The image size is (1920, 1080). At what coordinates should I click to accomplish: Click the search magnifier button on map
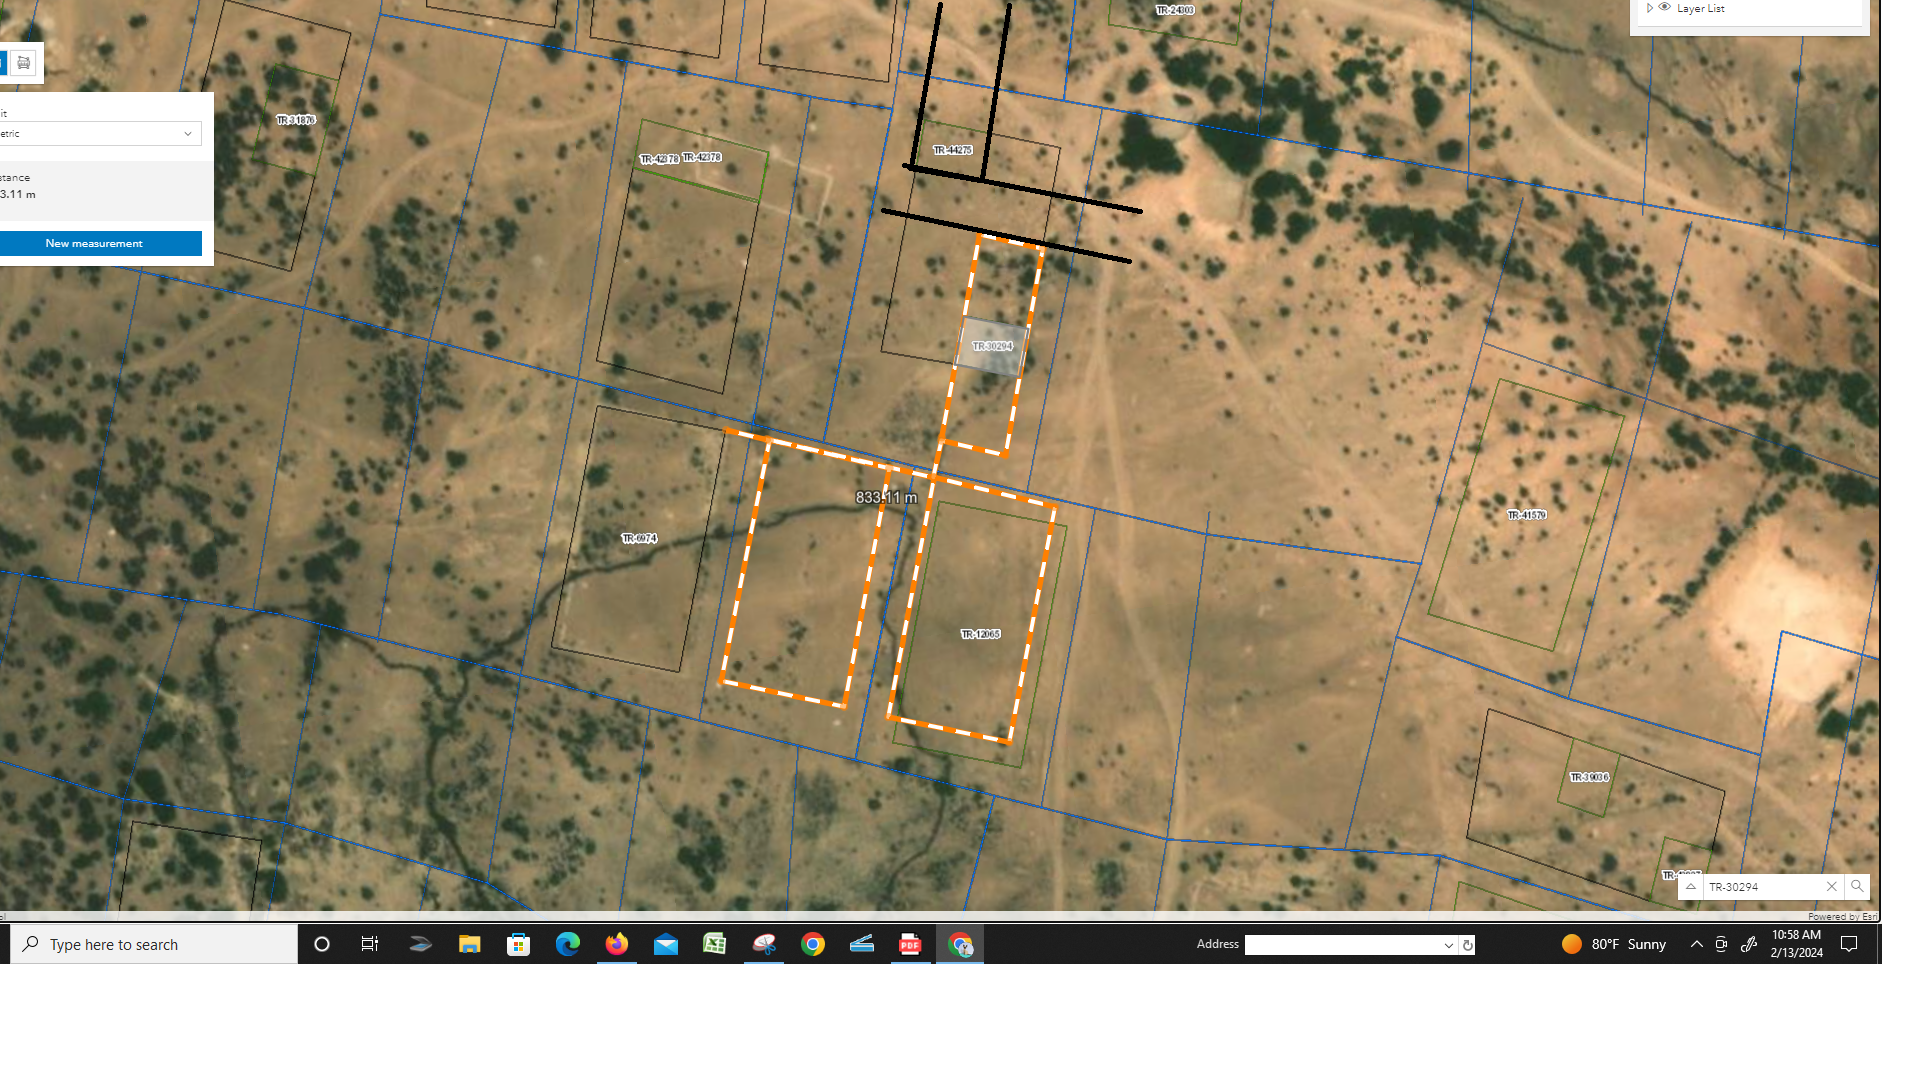tap(1857, 887)
